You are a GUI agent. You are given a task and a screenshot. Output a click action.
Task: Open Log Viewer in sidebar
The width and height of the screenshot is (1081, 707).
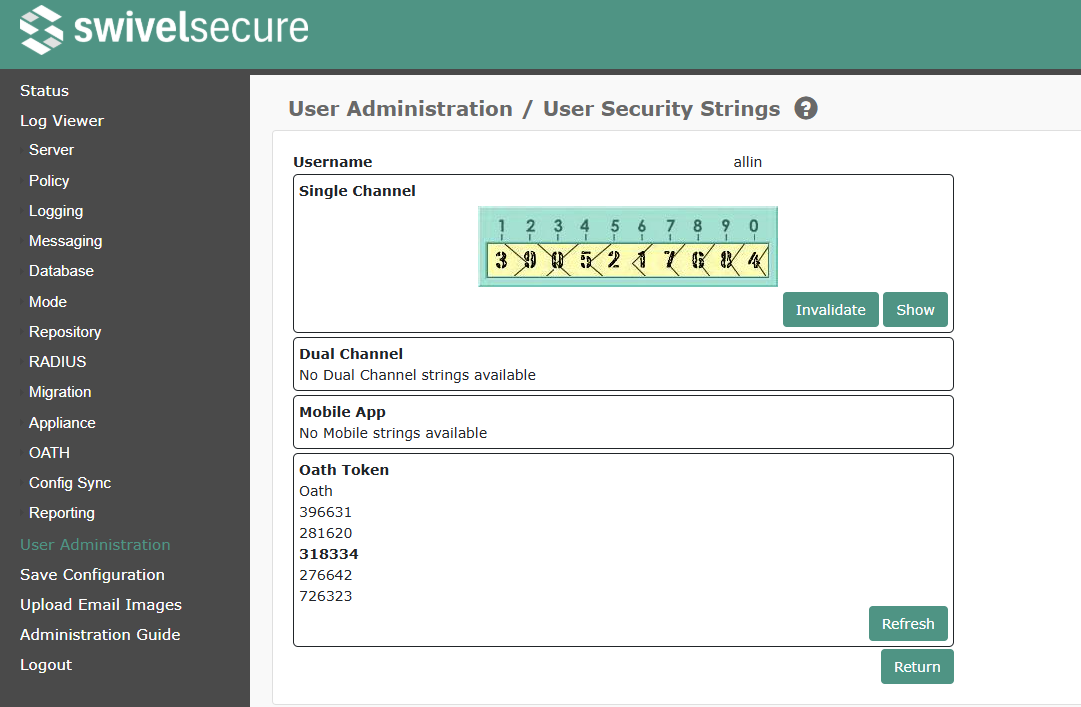pos(62,121)
